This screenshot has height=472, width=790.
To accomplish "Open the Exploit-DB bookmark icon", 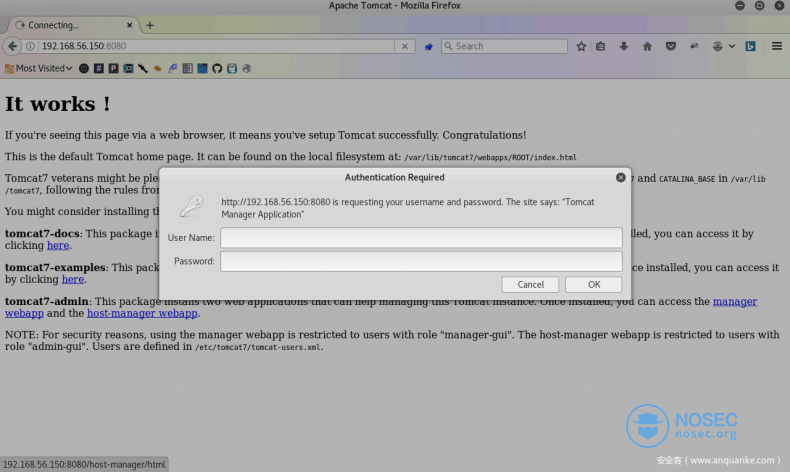I will pos(128,69).
